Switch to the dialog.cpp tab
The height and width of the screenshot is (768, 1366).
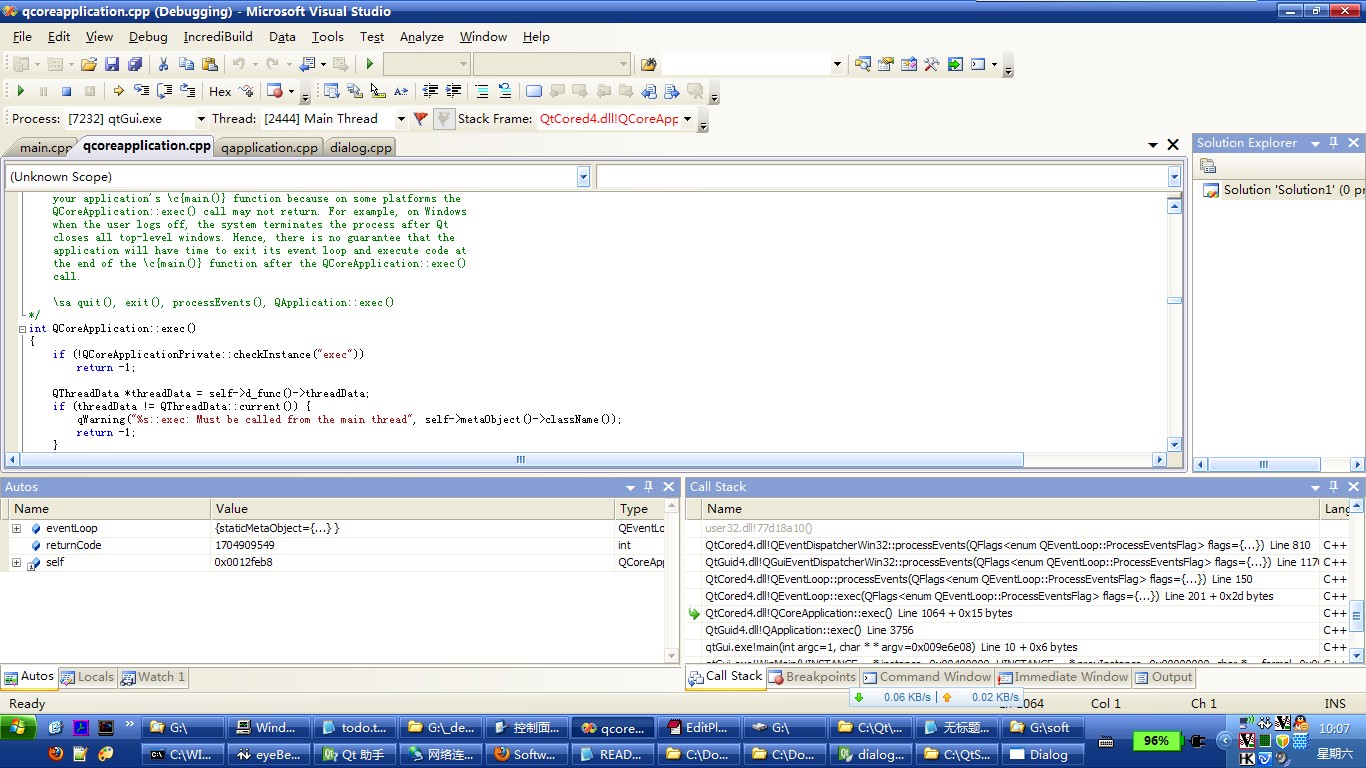click(360, 147)
